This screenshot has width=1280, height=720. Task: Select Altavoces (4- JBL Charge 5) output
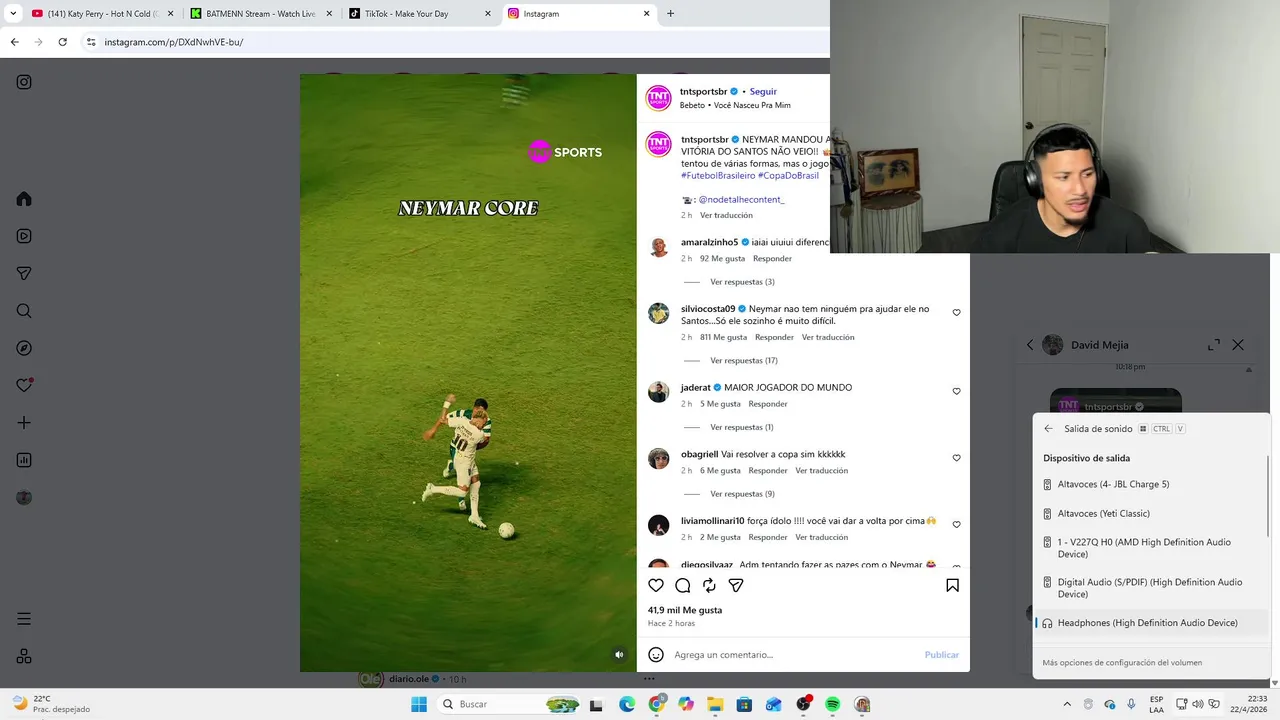click(x=1151, y=484)
